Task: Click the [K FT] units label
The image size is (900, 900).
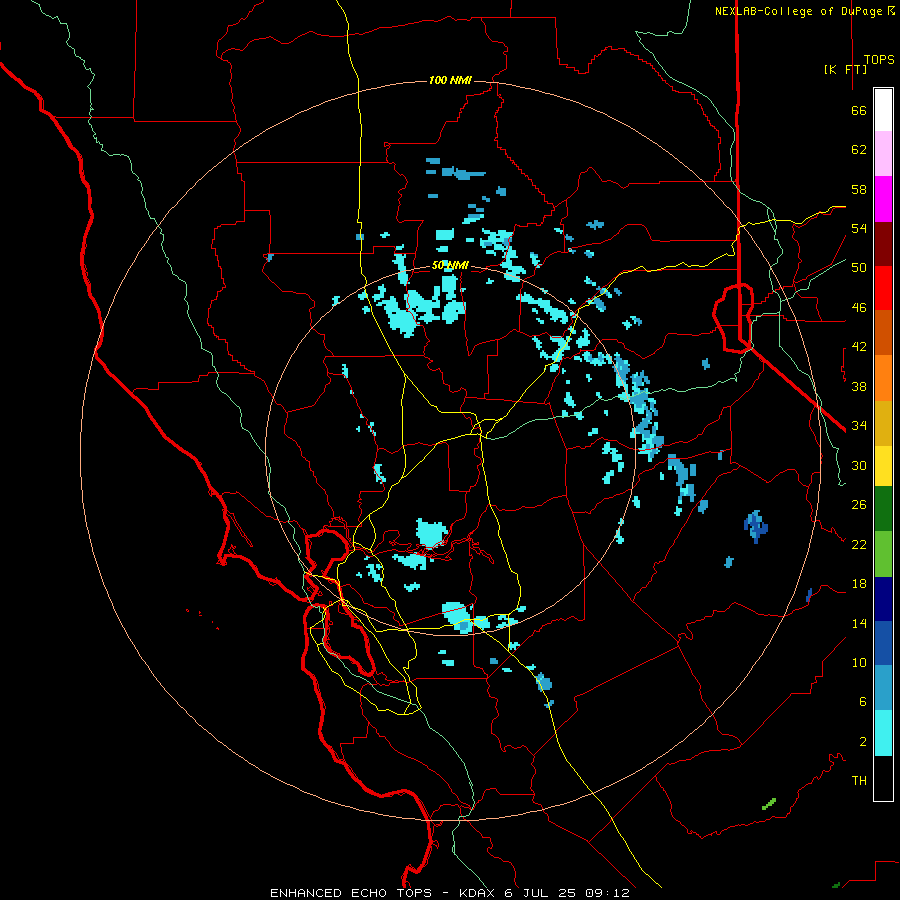Action: [x=845, y=69]
